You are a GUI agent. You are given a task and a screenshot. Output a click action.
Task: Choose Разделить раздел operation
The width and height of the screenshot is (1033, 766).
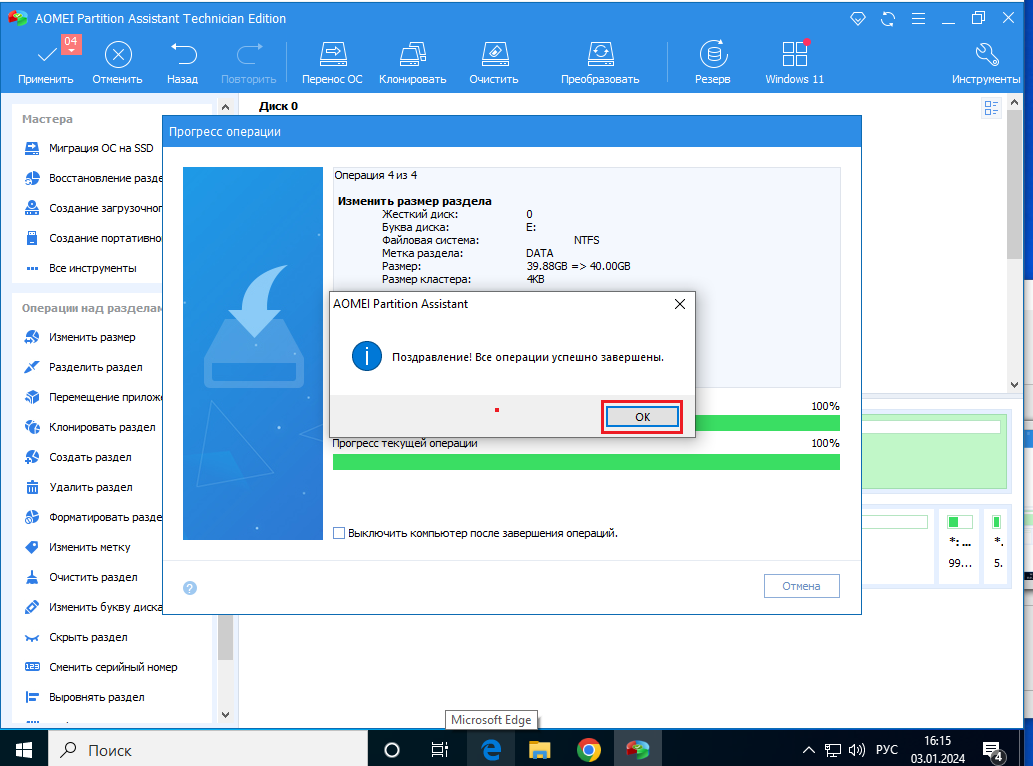coord(84,368)
